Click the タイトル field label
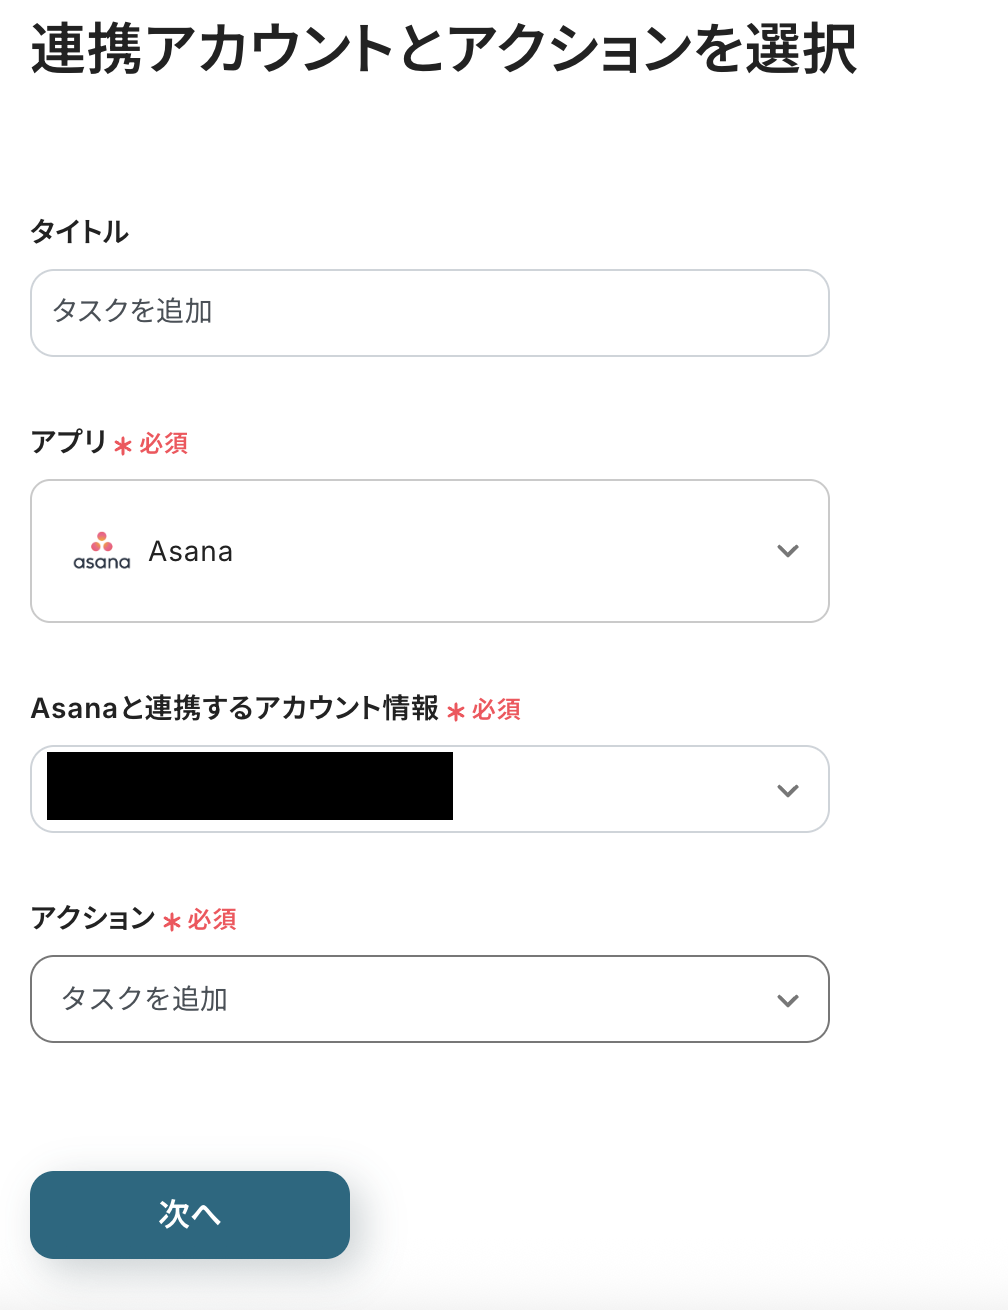This screenshot has height=1310, width=1008. click(x=79, y=232)
